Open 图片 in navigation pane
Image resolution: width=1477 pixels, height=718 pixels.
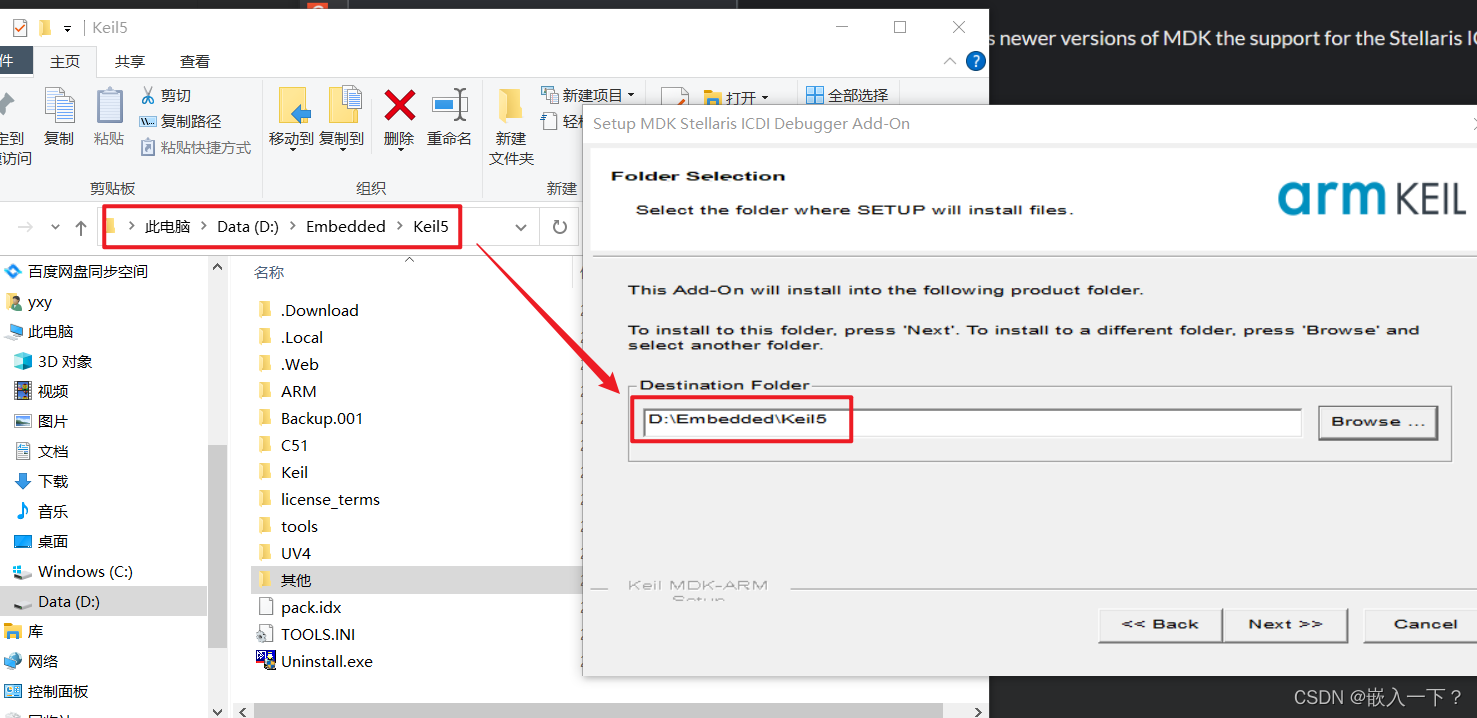[x=53, y=421]
